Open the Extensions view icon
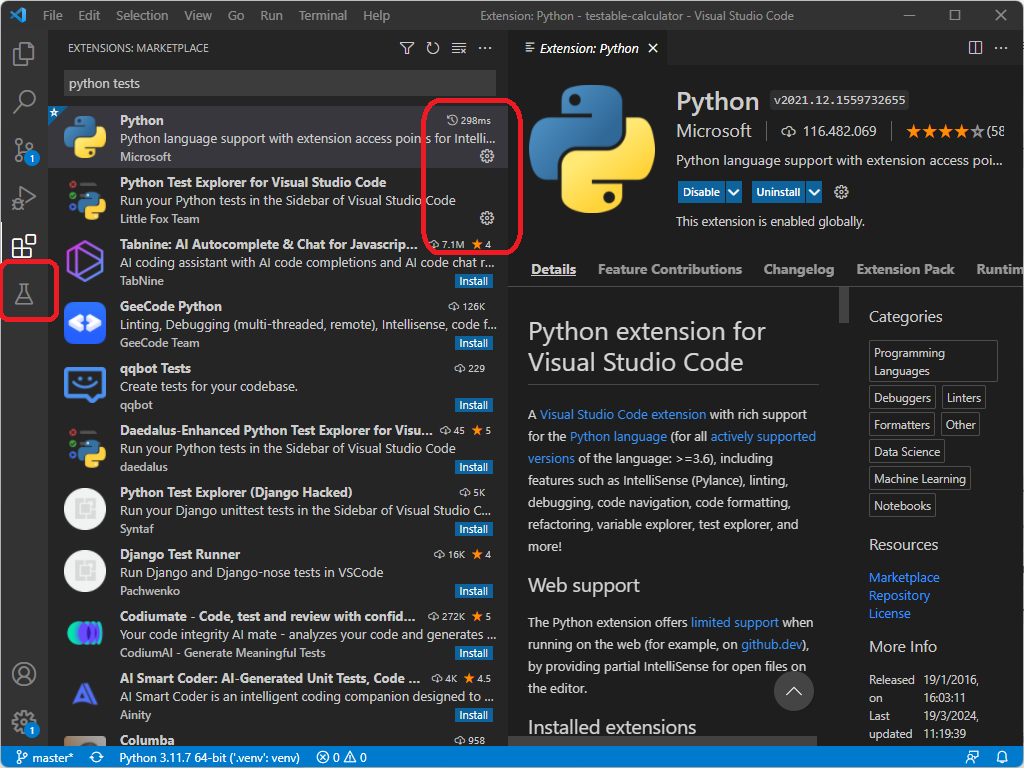 (x=24, y=246)
